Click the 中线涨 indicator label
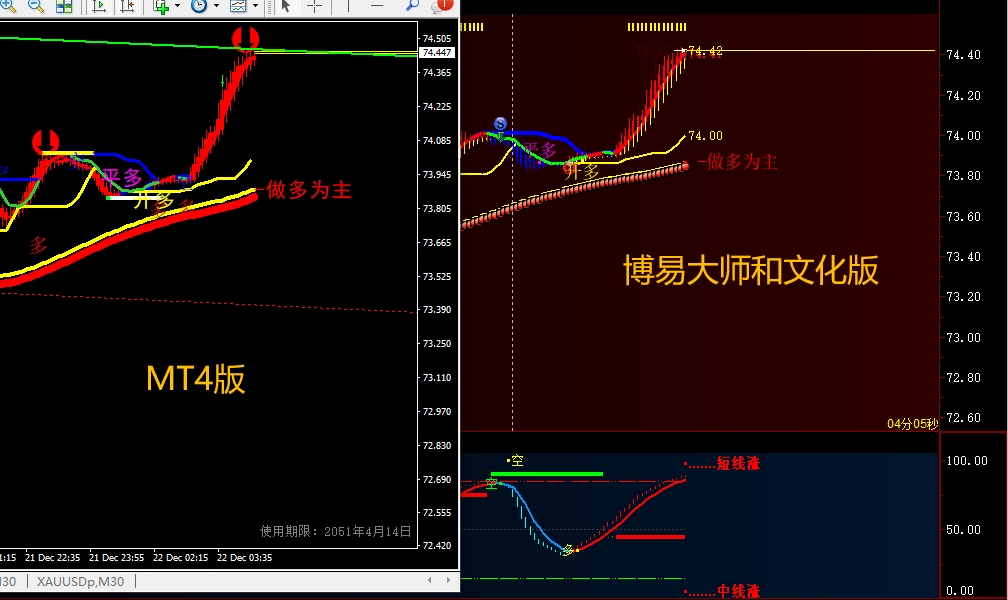 pyautogui.click(x=738, y=591)
